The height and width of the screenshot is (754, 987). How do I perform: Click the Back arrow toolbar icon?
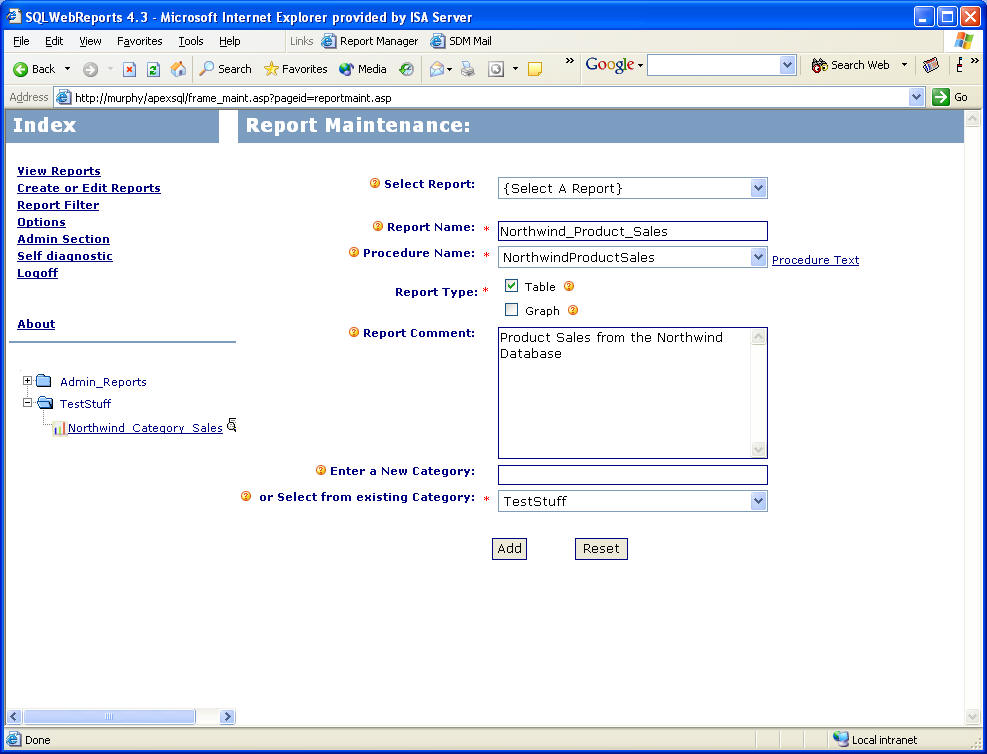coord(20,69)
